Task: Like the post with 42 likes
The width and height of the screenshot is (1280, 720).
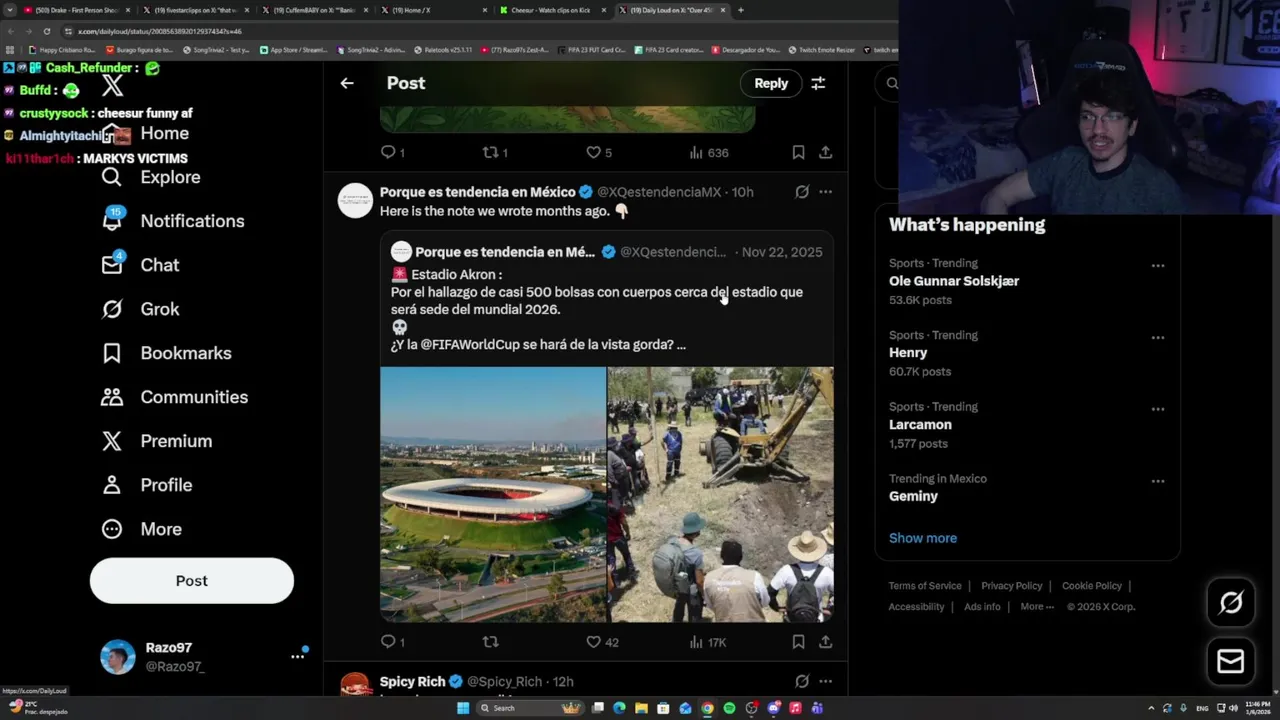Action: [593, 642]
